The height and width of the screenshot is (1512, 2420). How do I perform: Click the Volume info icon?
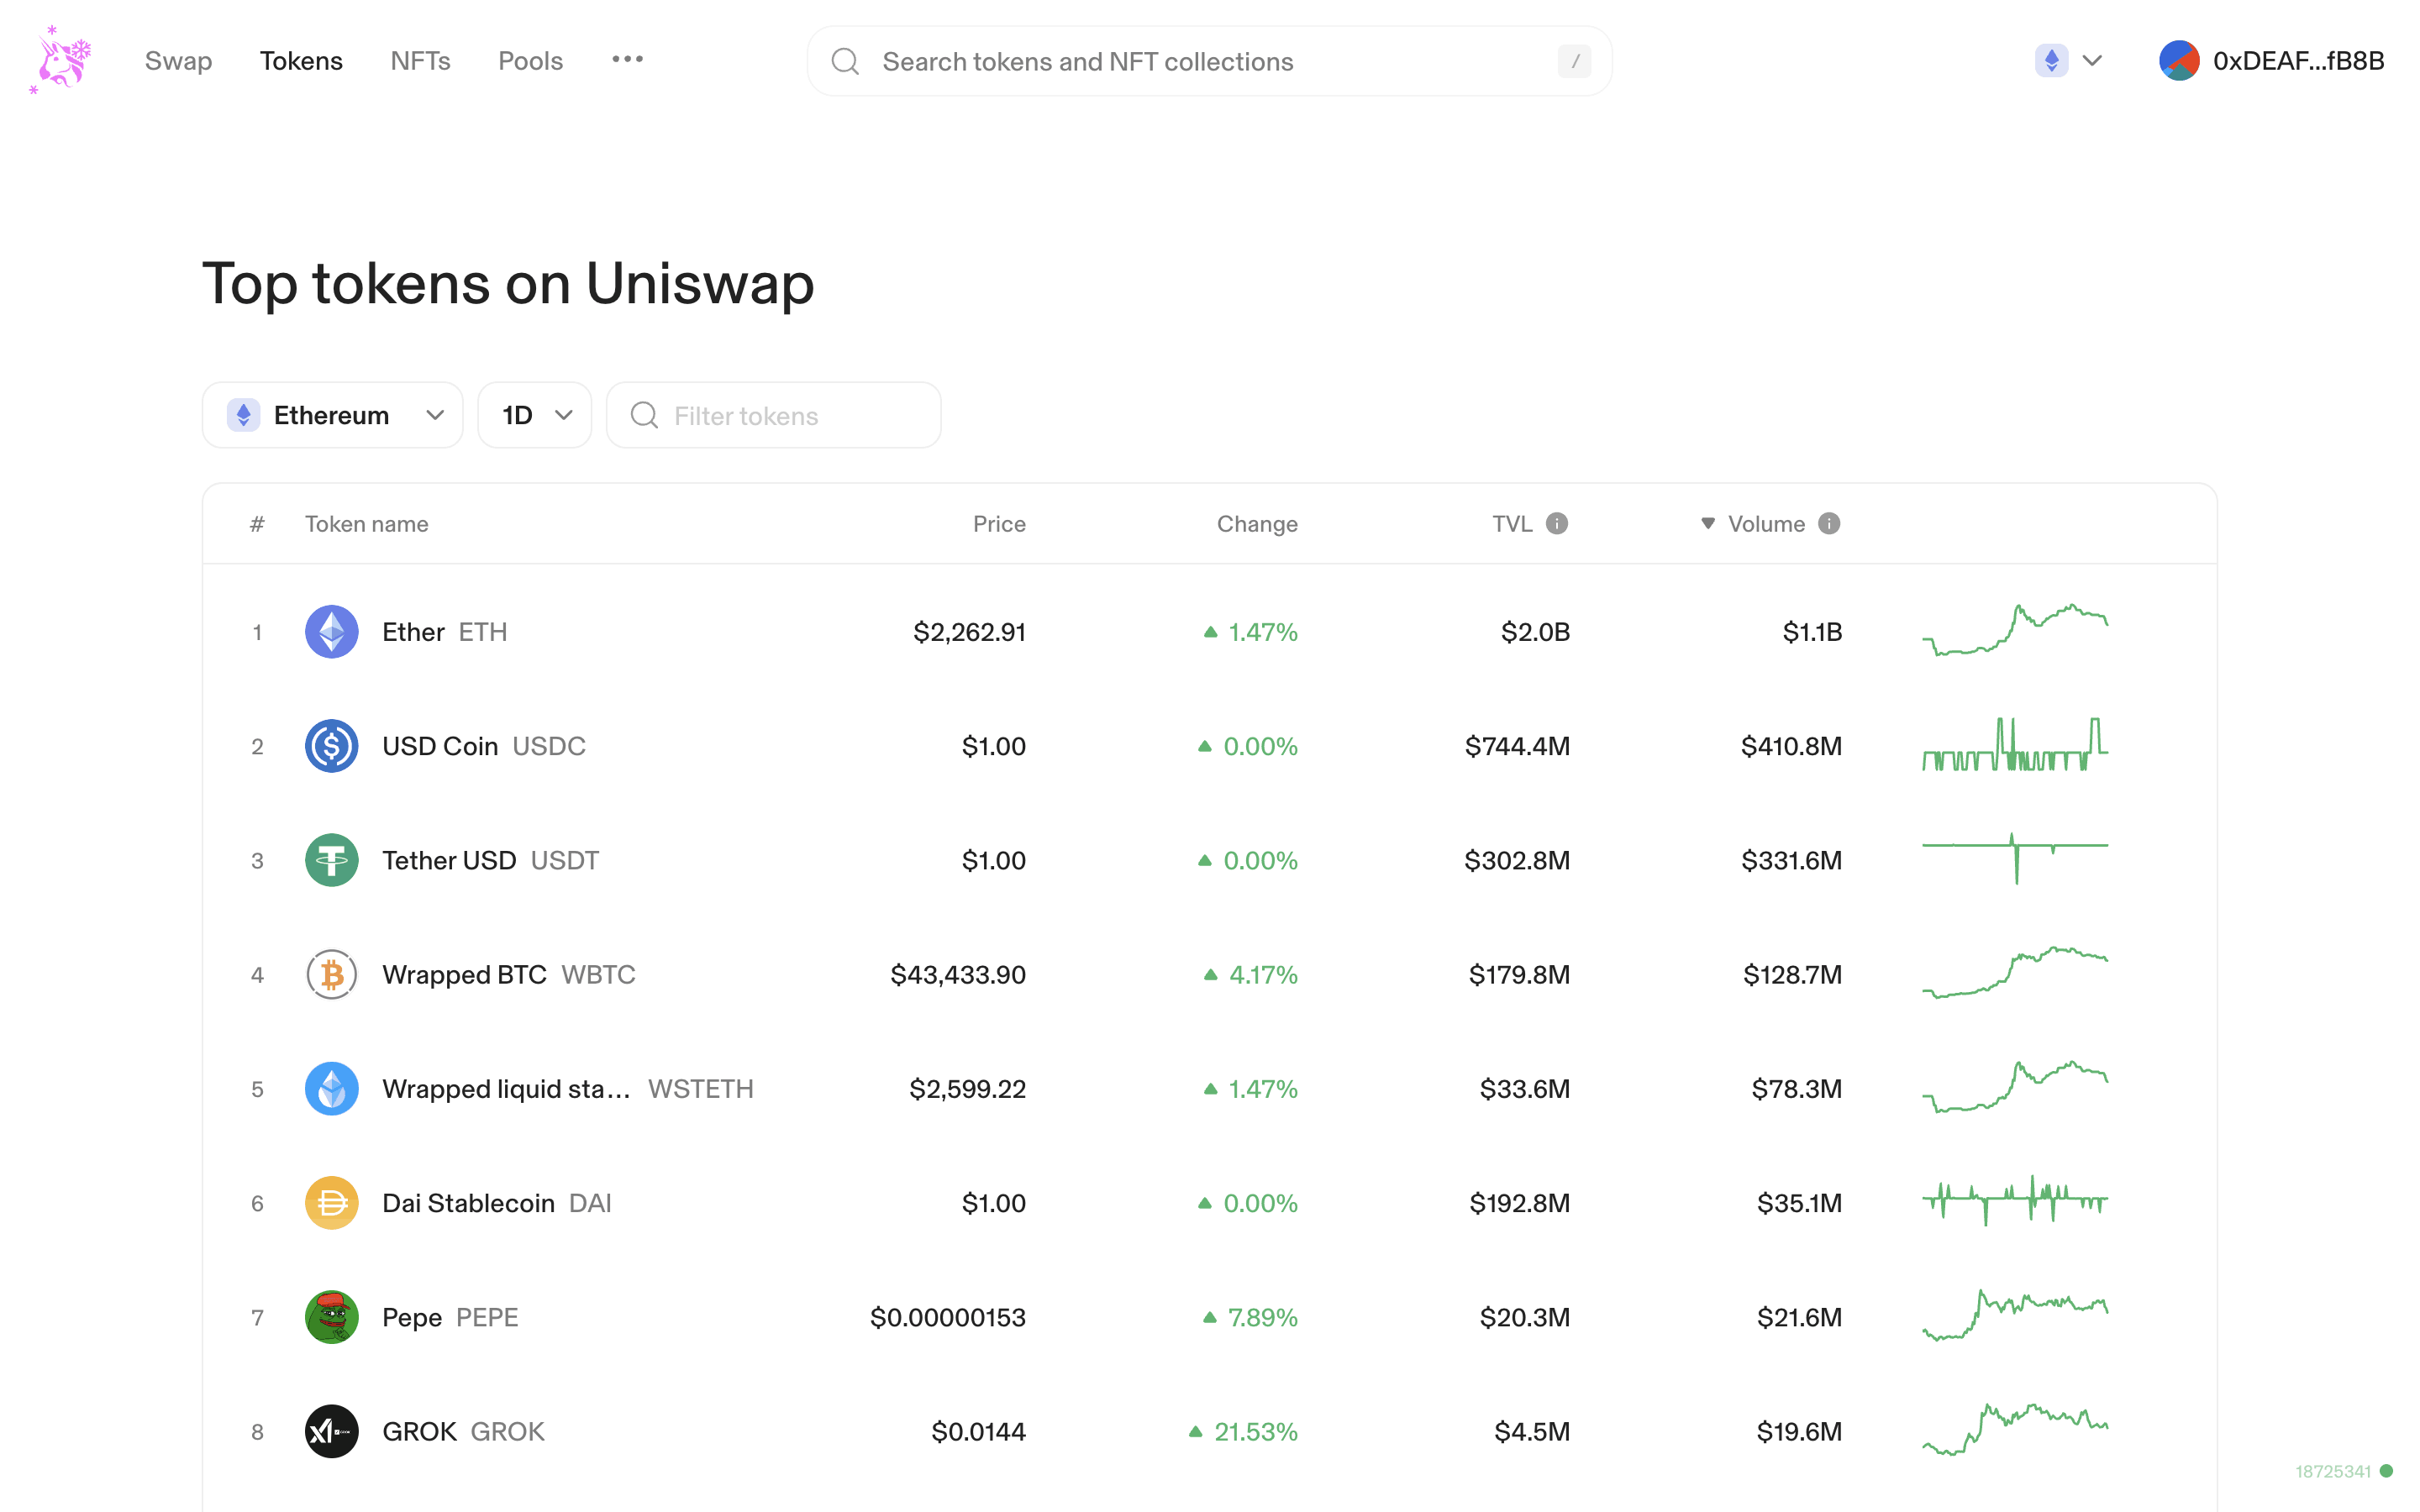1829,523
